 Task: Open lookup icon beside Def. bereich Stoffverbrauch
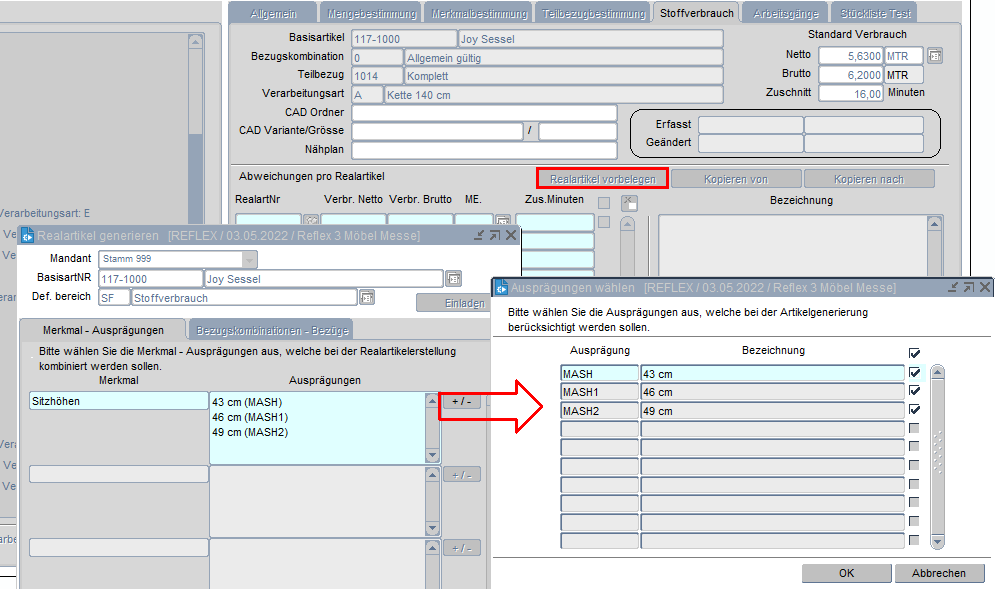point(367,297)
